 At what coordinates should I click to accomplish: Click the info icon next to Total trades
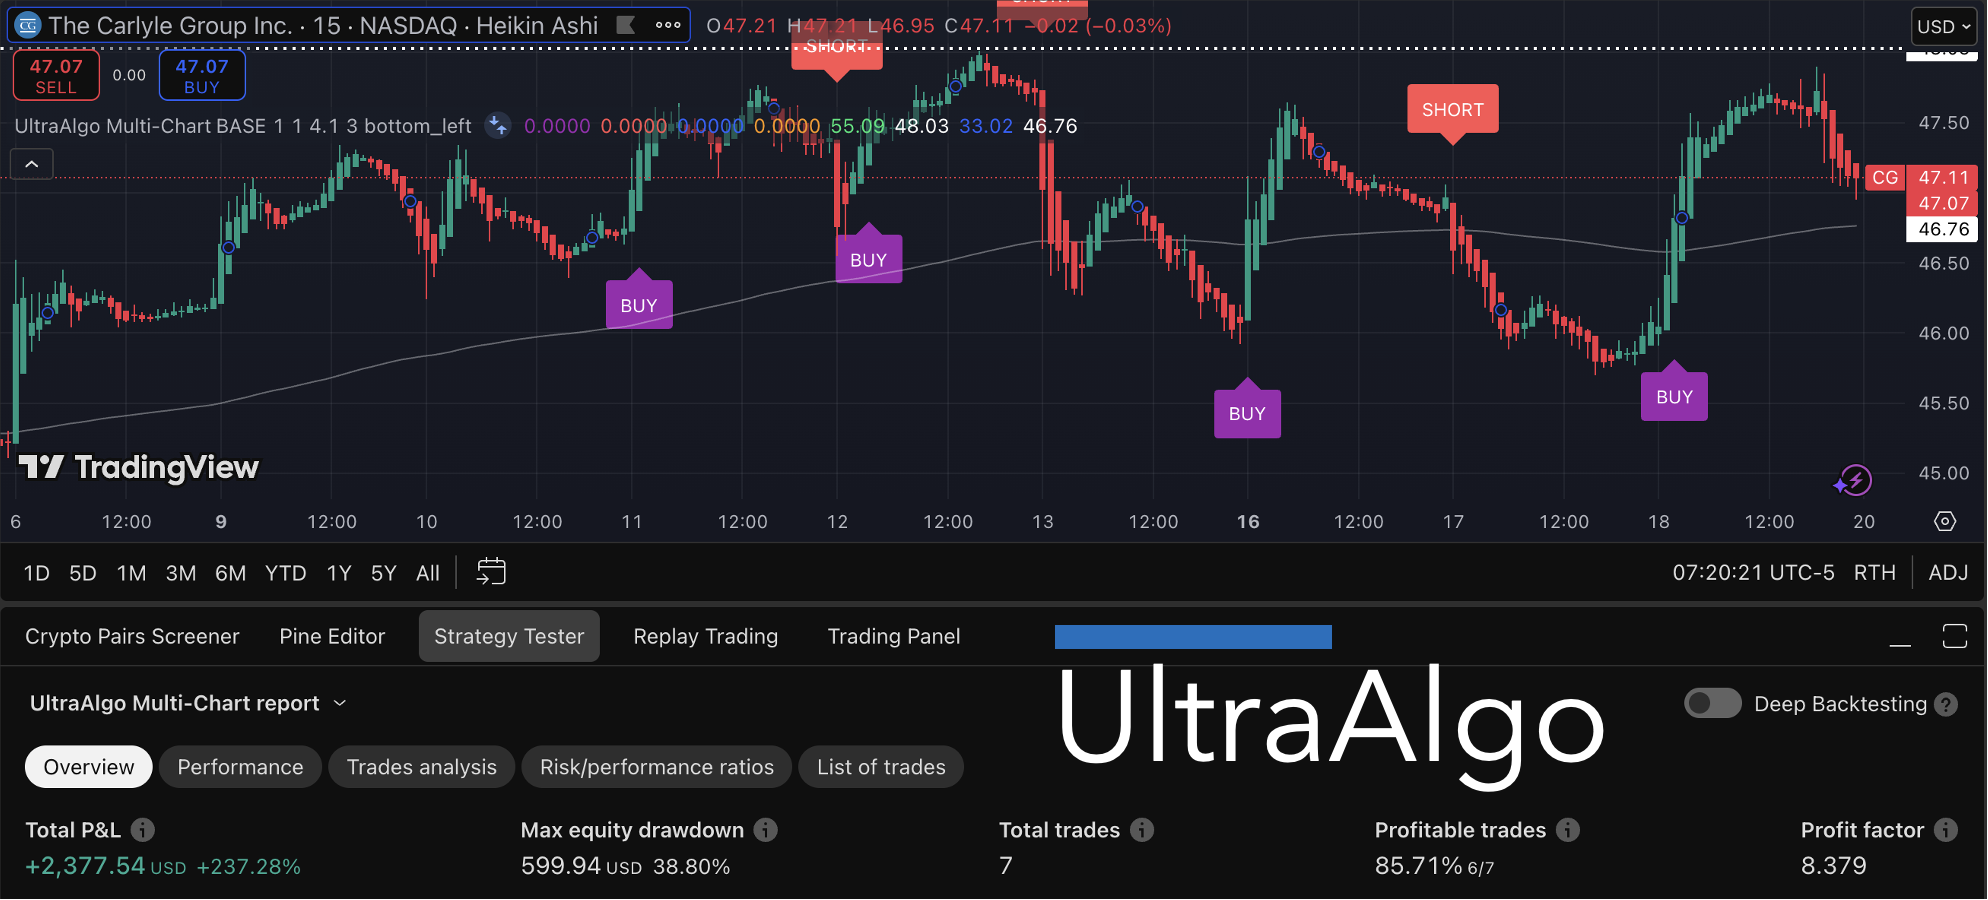(x=1142, y=830)
